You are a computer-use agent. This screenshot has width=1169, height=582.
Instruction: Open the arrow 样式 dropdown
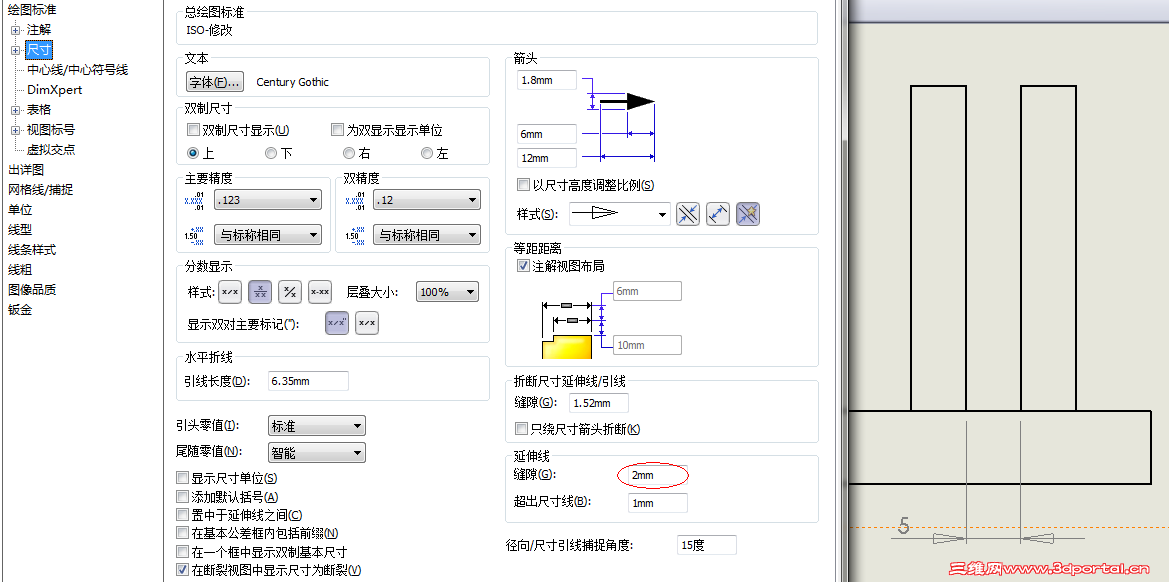coord(620,214)
